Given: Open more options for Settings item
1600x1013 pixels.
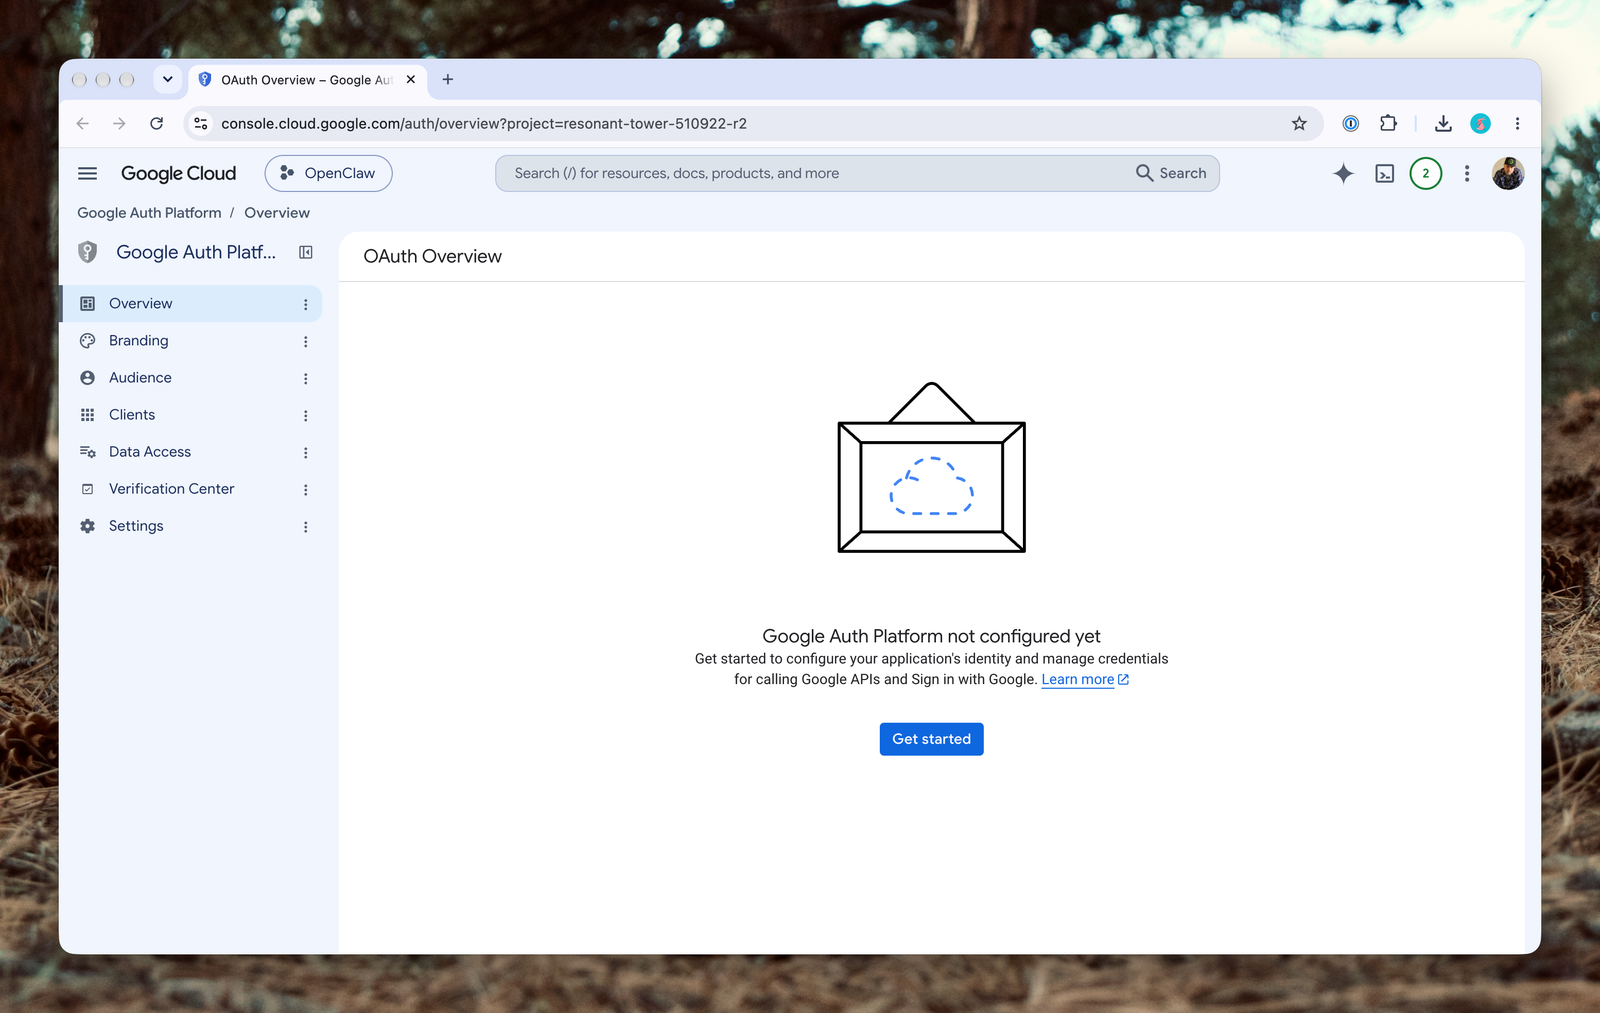Looking at the screenshot, I should coord(305,526).
